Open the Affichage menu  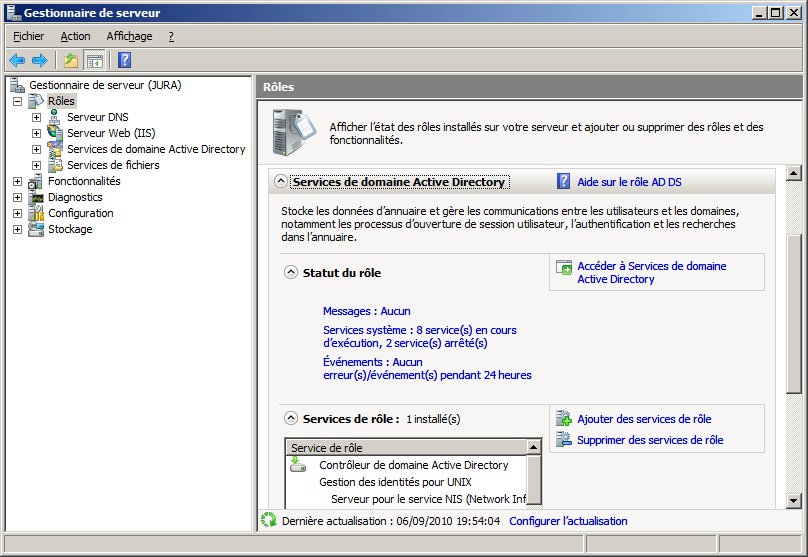point(129,36)
